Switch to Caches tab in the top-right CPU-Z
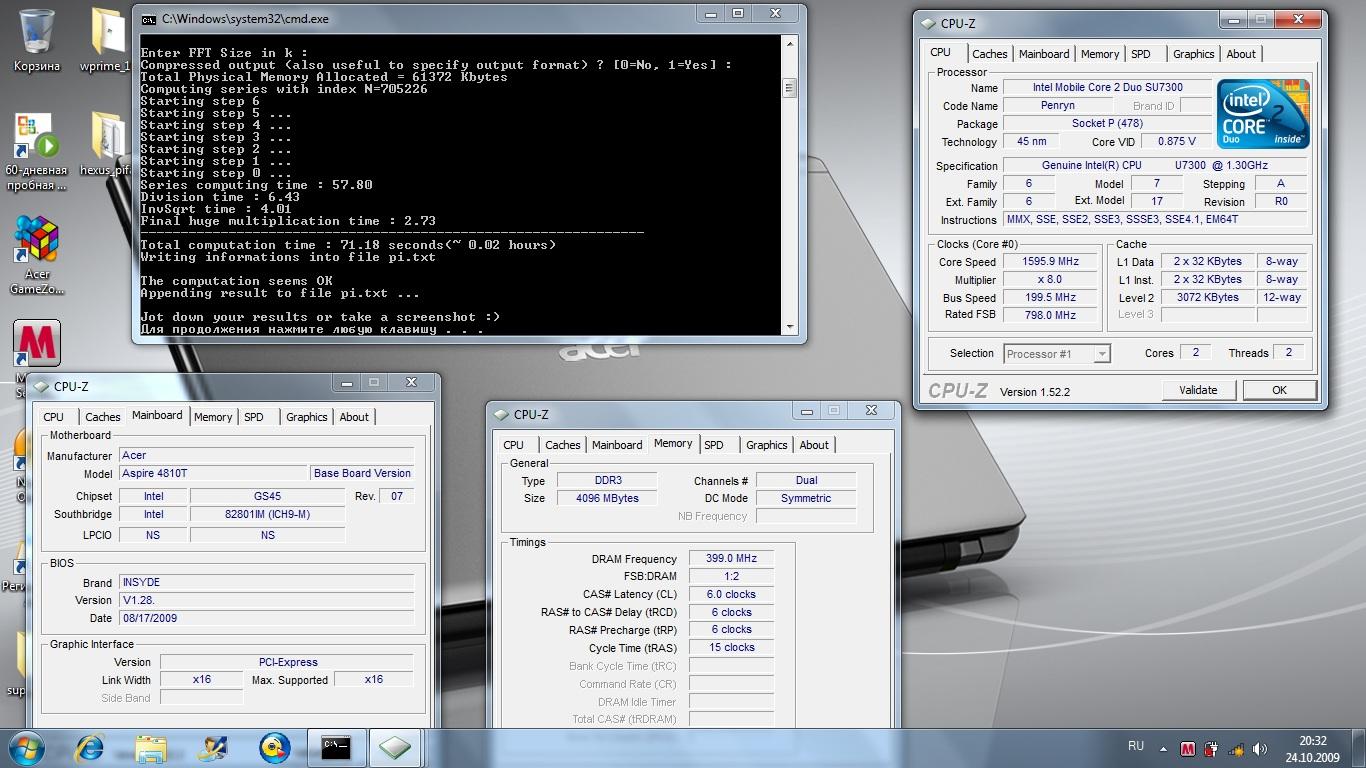 [x=989, y=54]
